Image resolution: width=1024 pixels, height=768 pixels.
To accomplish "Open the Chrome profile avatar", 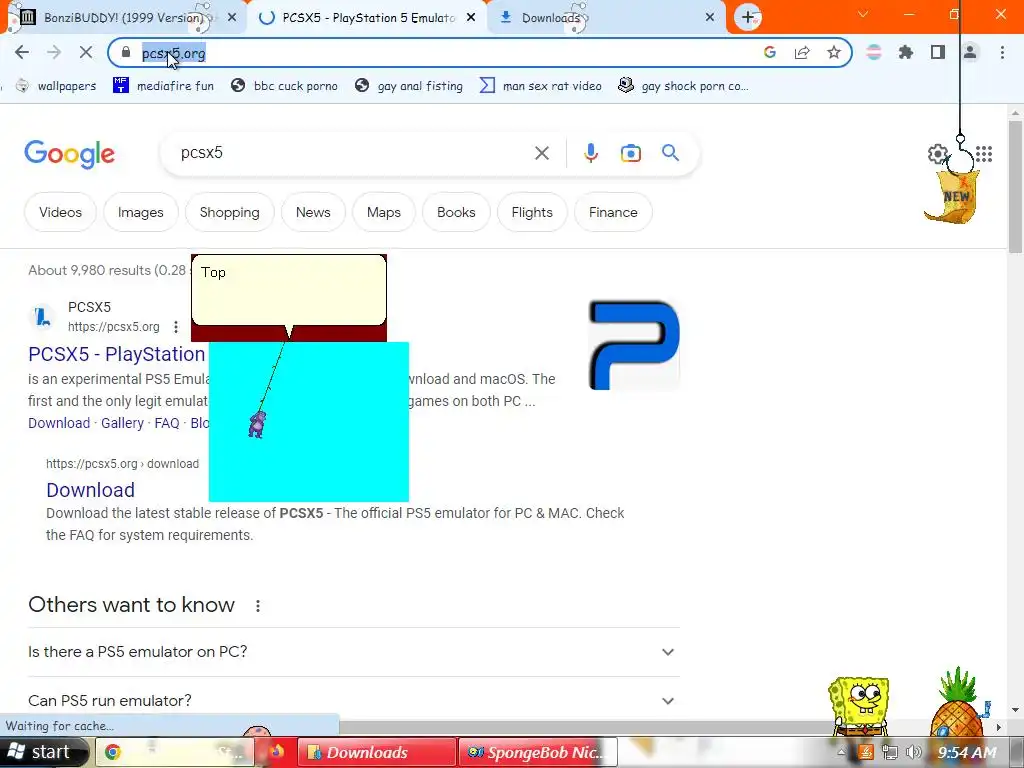I will [970, 52].
